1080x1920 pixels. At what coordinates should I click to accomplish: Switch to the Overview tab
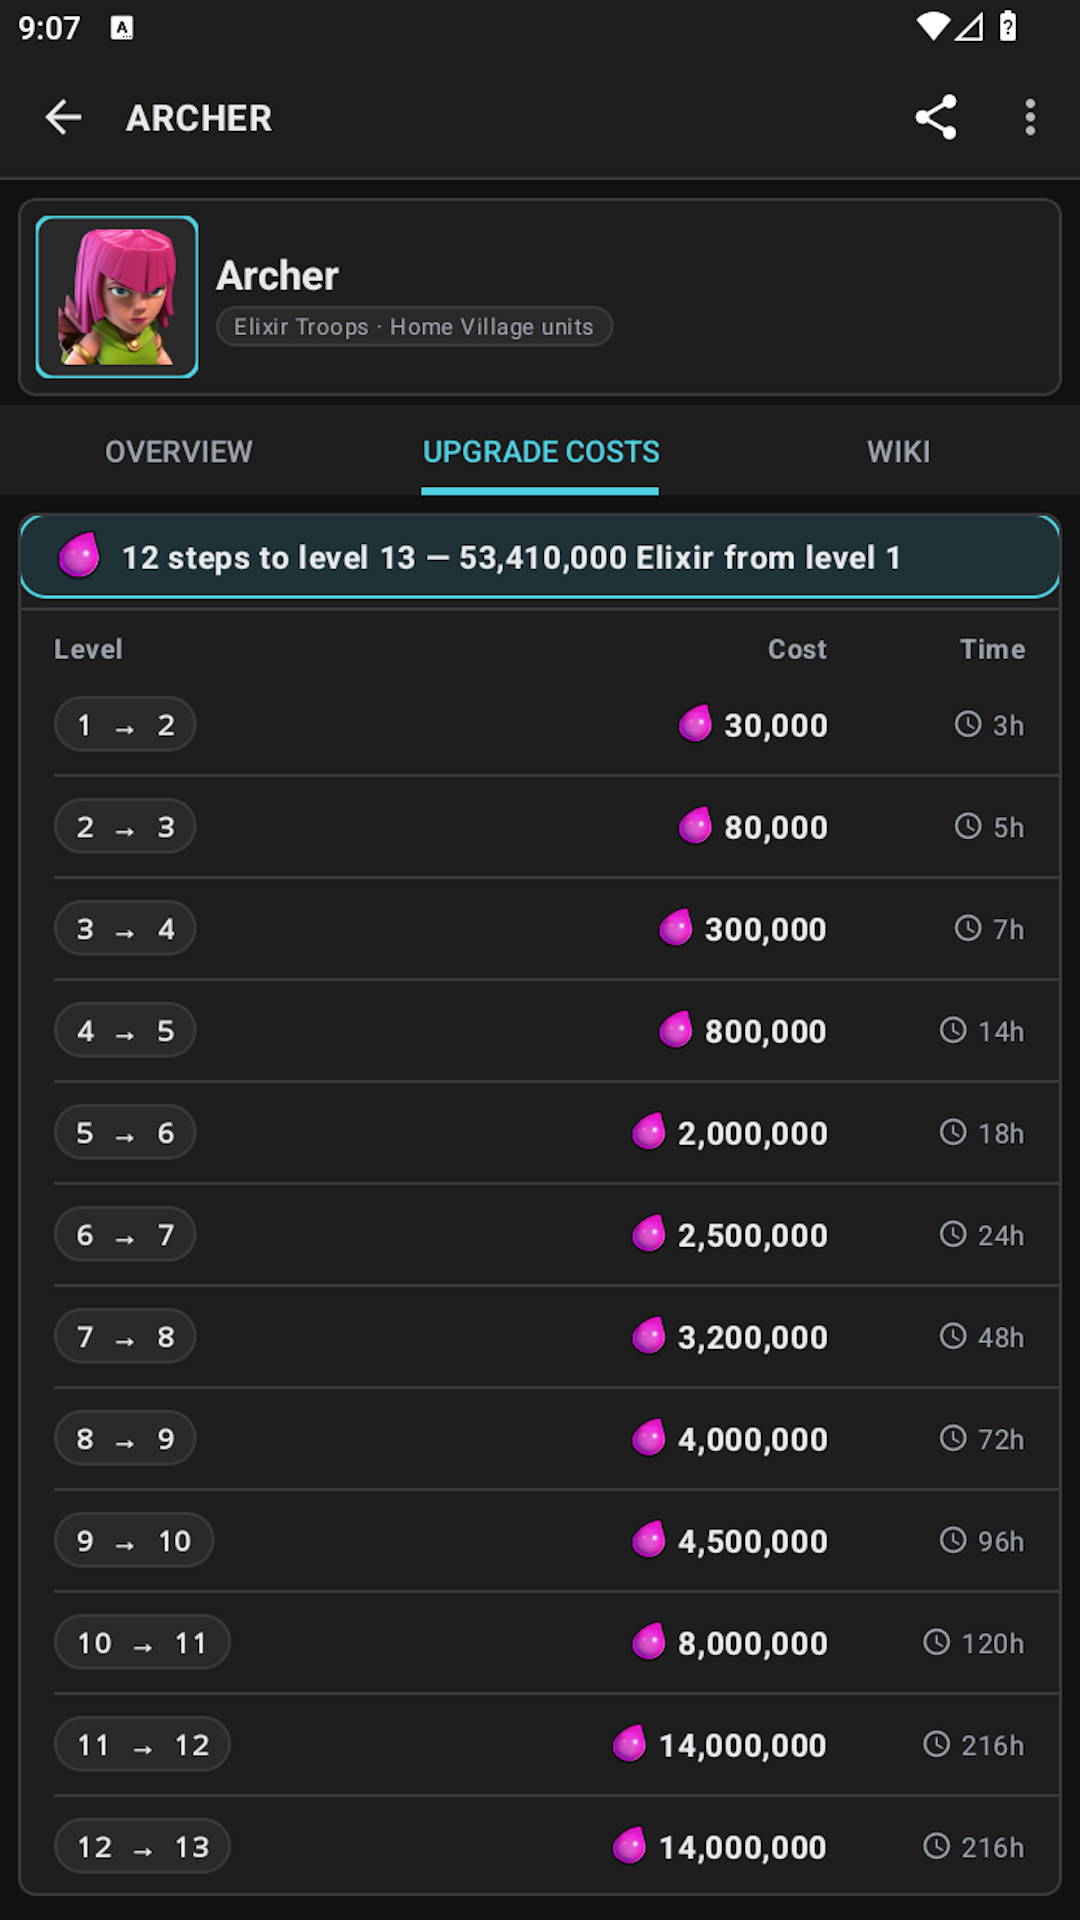point(179,452)
